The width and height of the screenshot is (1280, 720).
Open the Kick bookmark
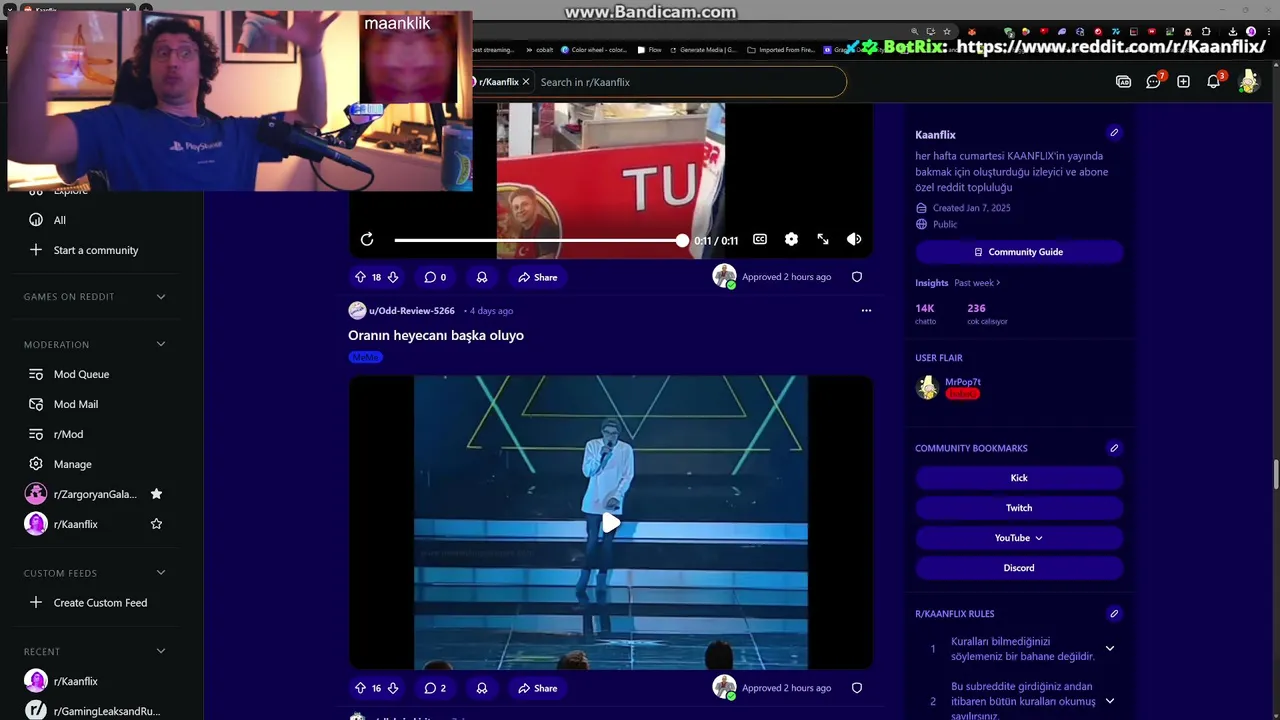pyautogui.click(x=1019, y=478)
